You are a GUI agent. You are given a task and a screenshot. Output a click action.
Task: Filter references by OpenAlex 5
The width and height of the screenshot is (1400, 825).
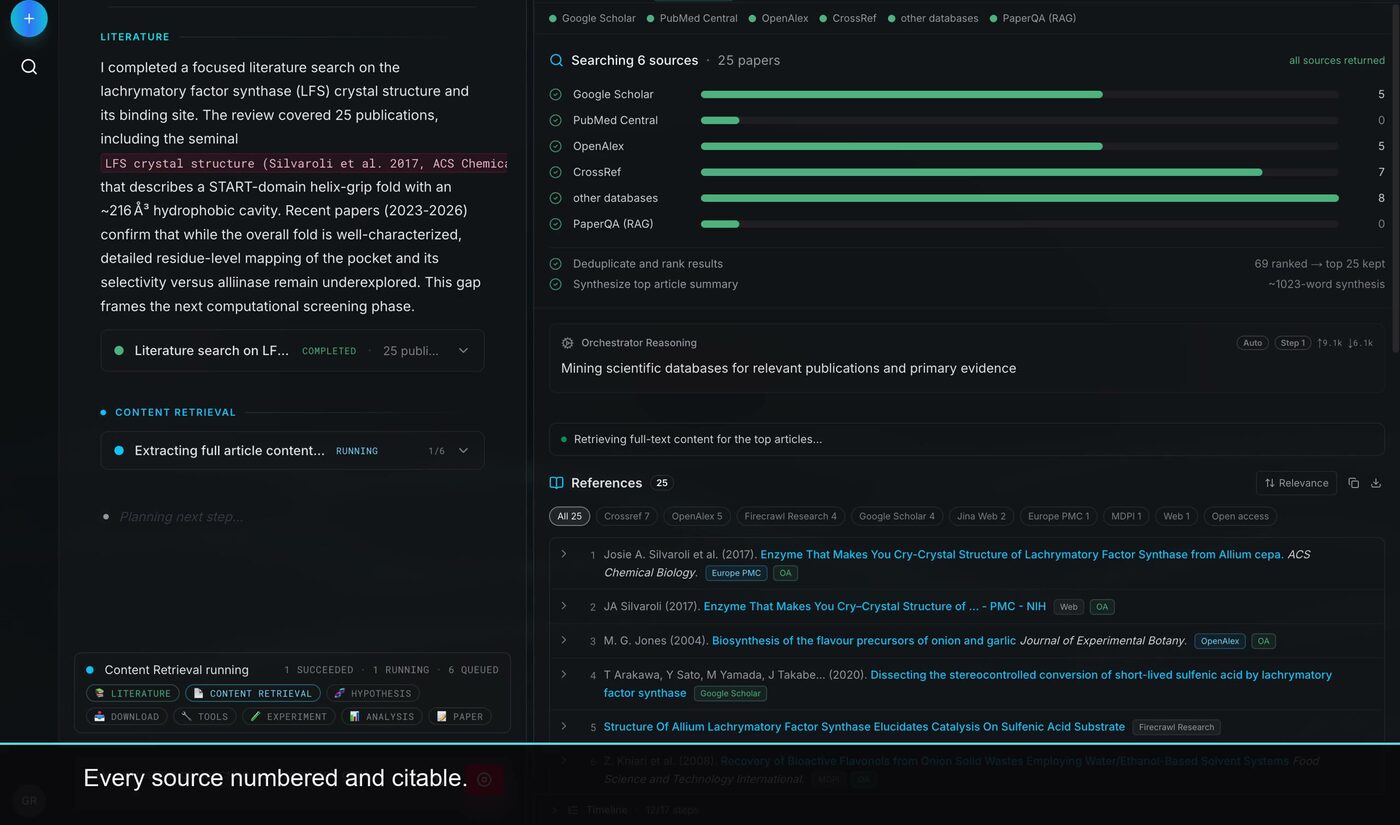[x=697, y=516]
